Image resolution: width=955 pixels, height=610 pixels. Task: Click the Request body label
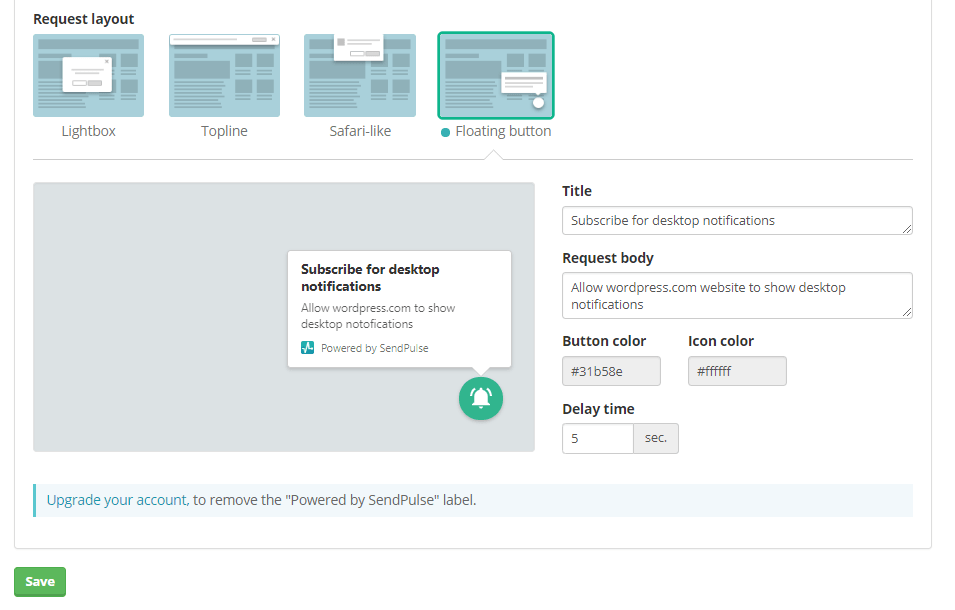(608, 258)
